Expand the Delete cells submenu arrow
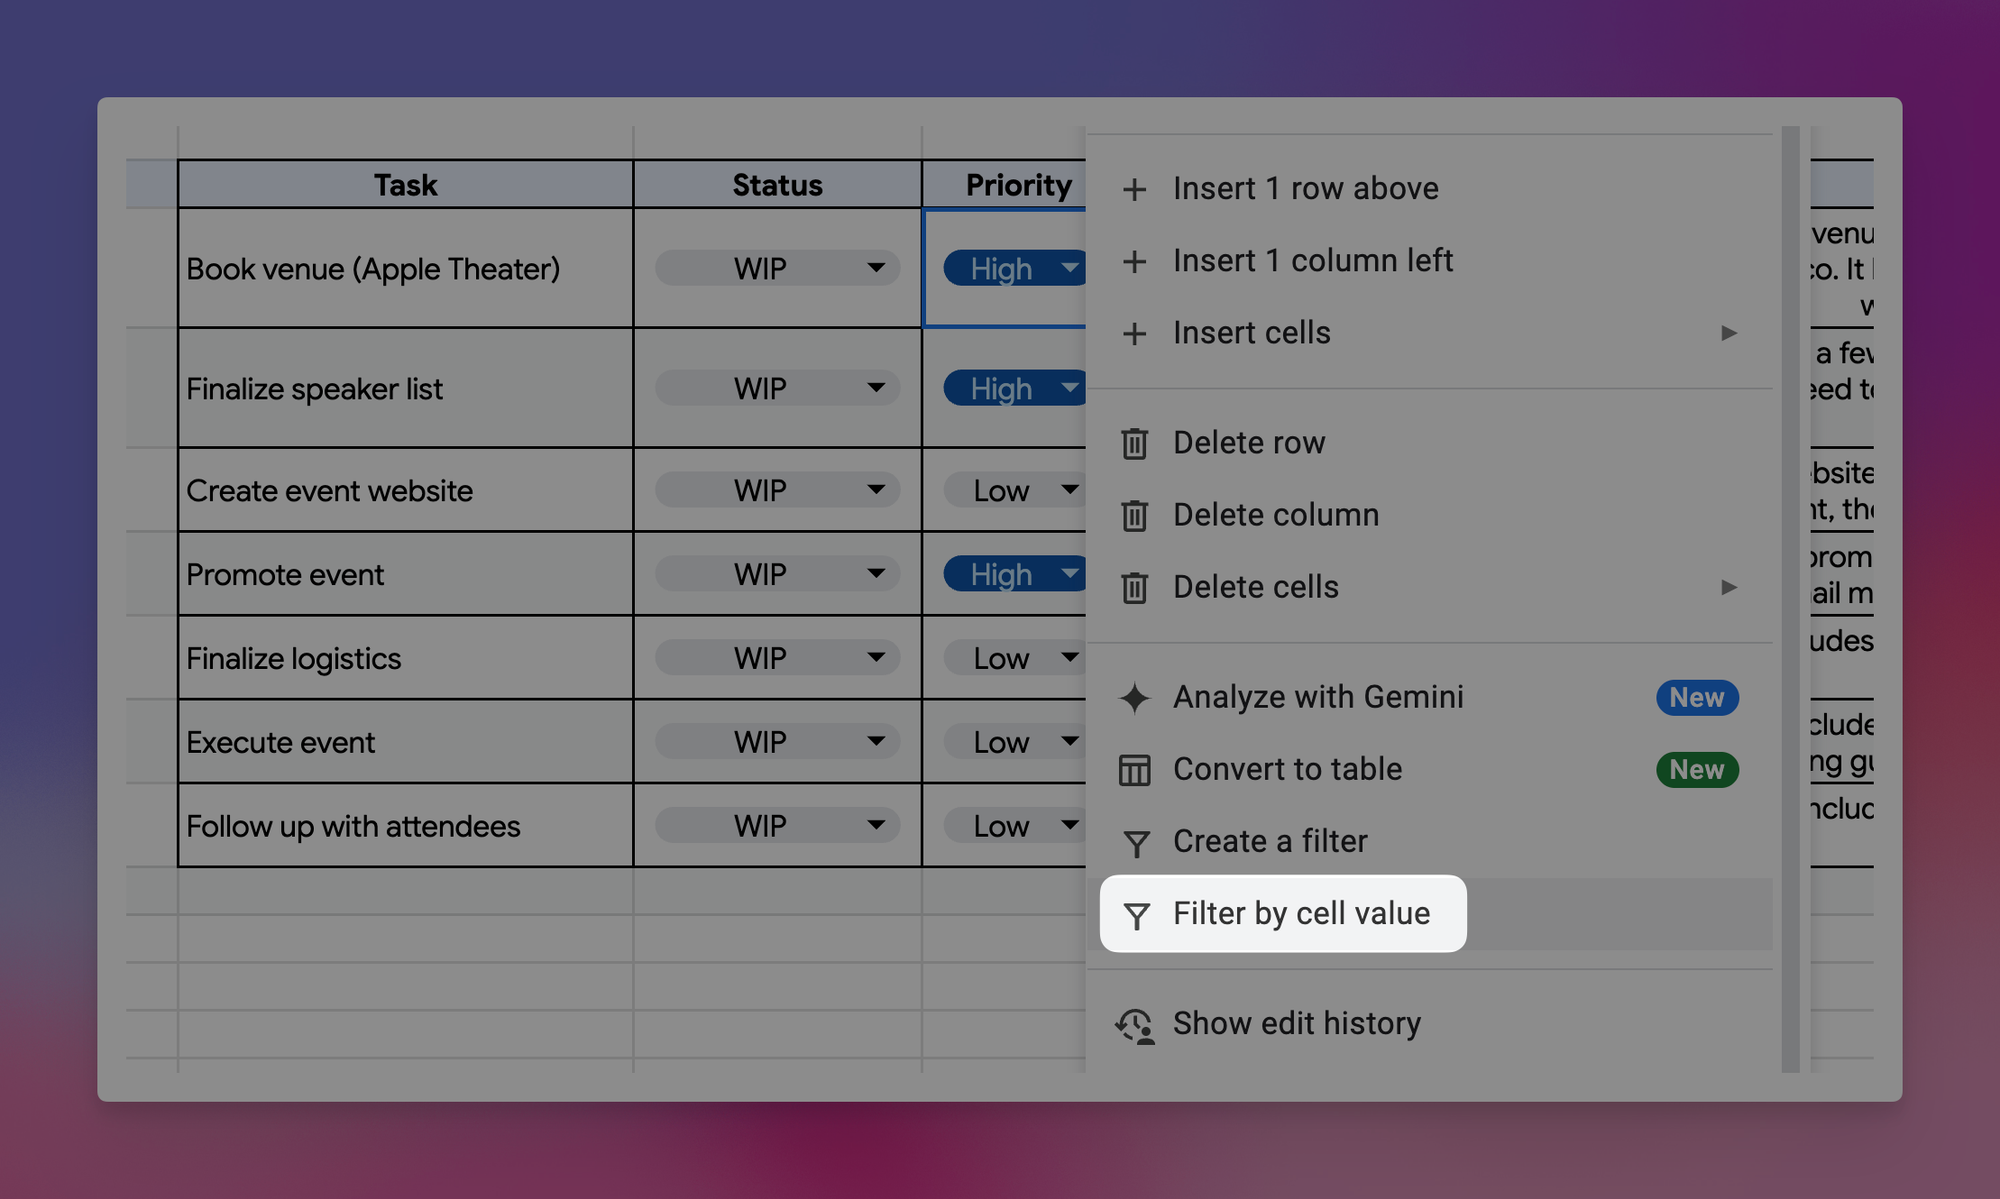 click(x=1728, y=587)
